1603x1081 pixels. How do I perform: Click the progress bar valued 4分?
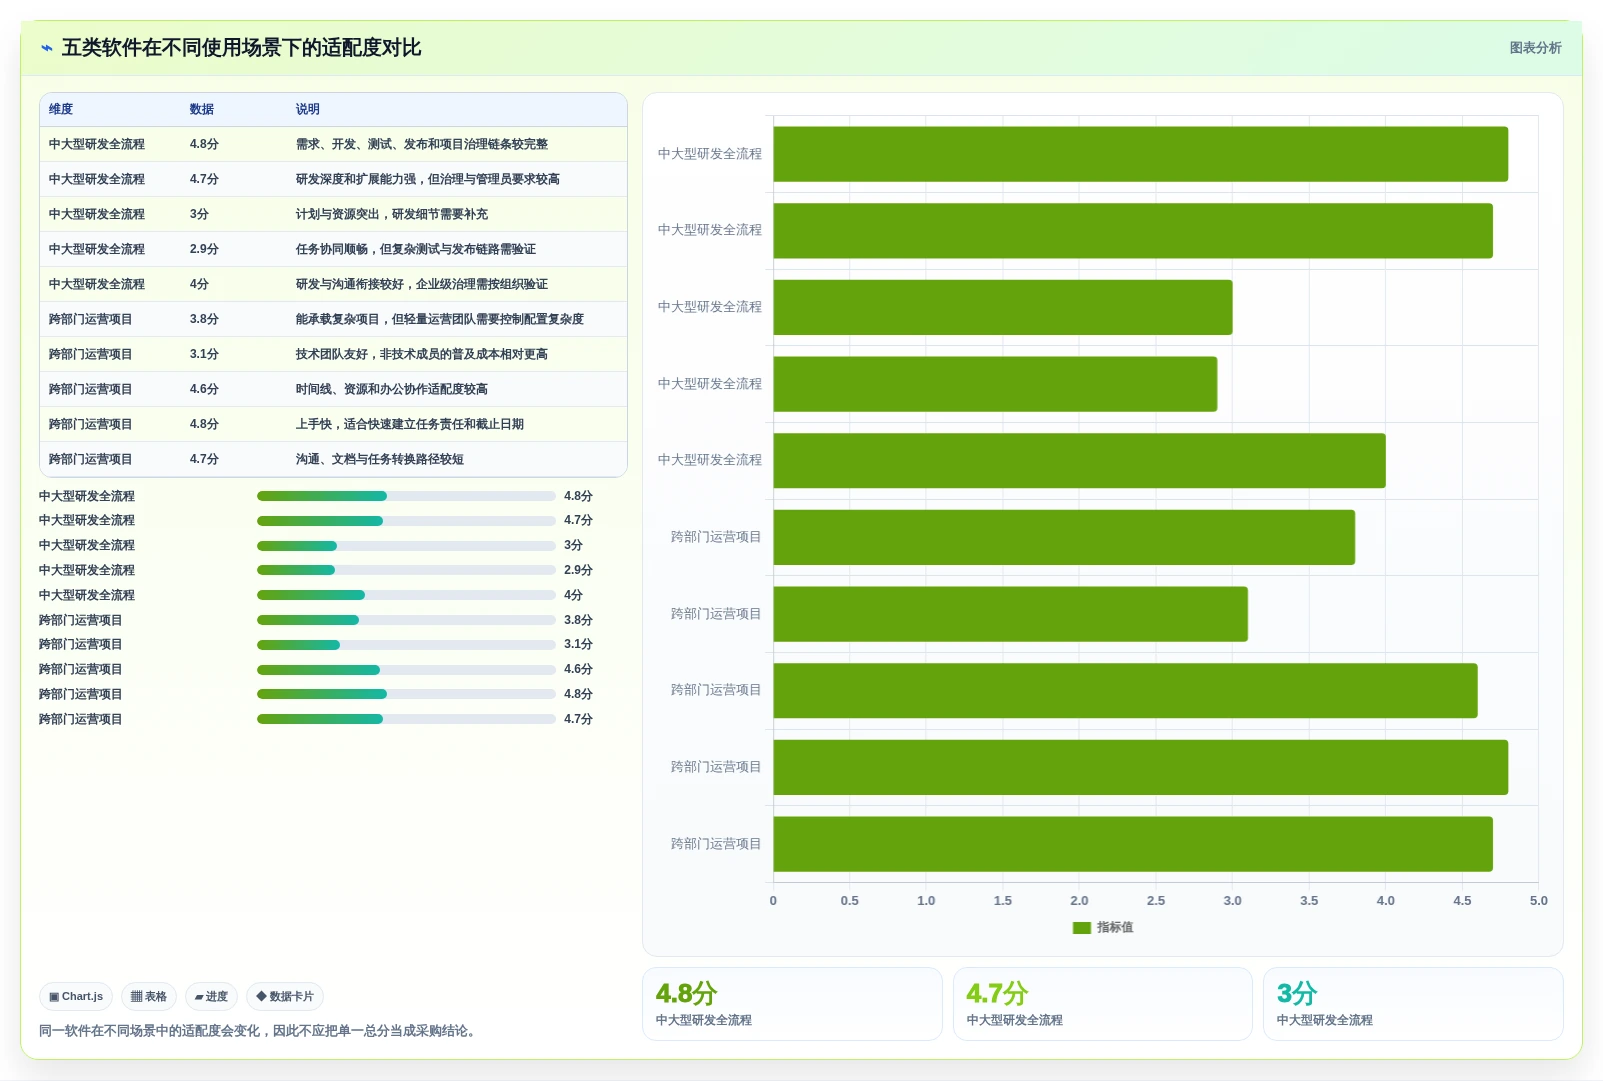tap(406, 595)
